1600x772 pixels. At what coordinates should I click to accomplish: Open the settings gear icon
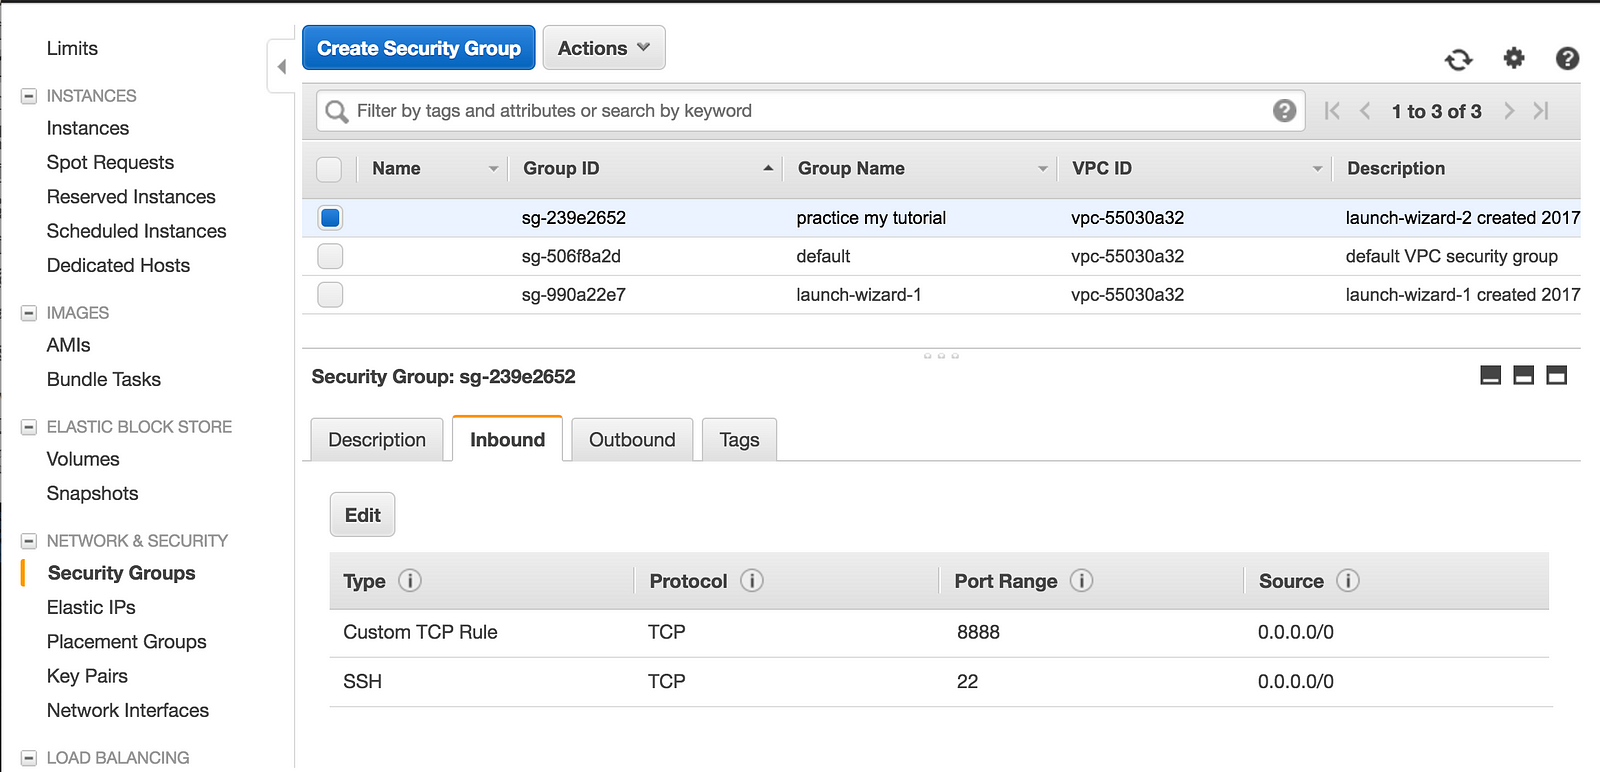pos(1514,58)
